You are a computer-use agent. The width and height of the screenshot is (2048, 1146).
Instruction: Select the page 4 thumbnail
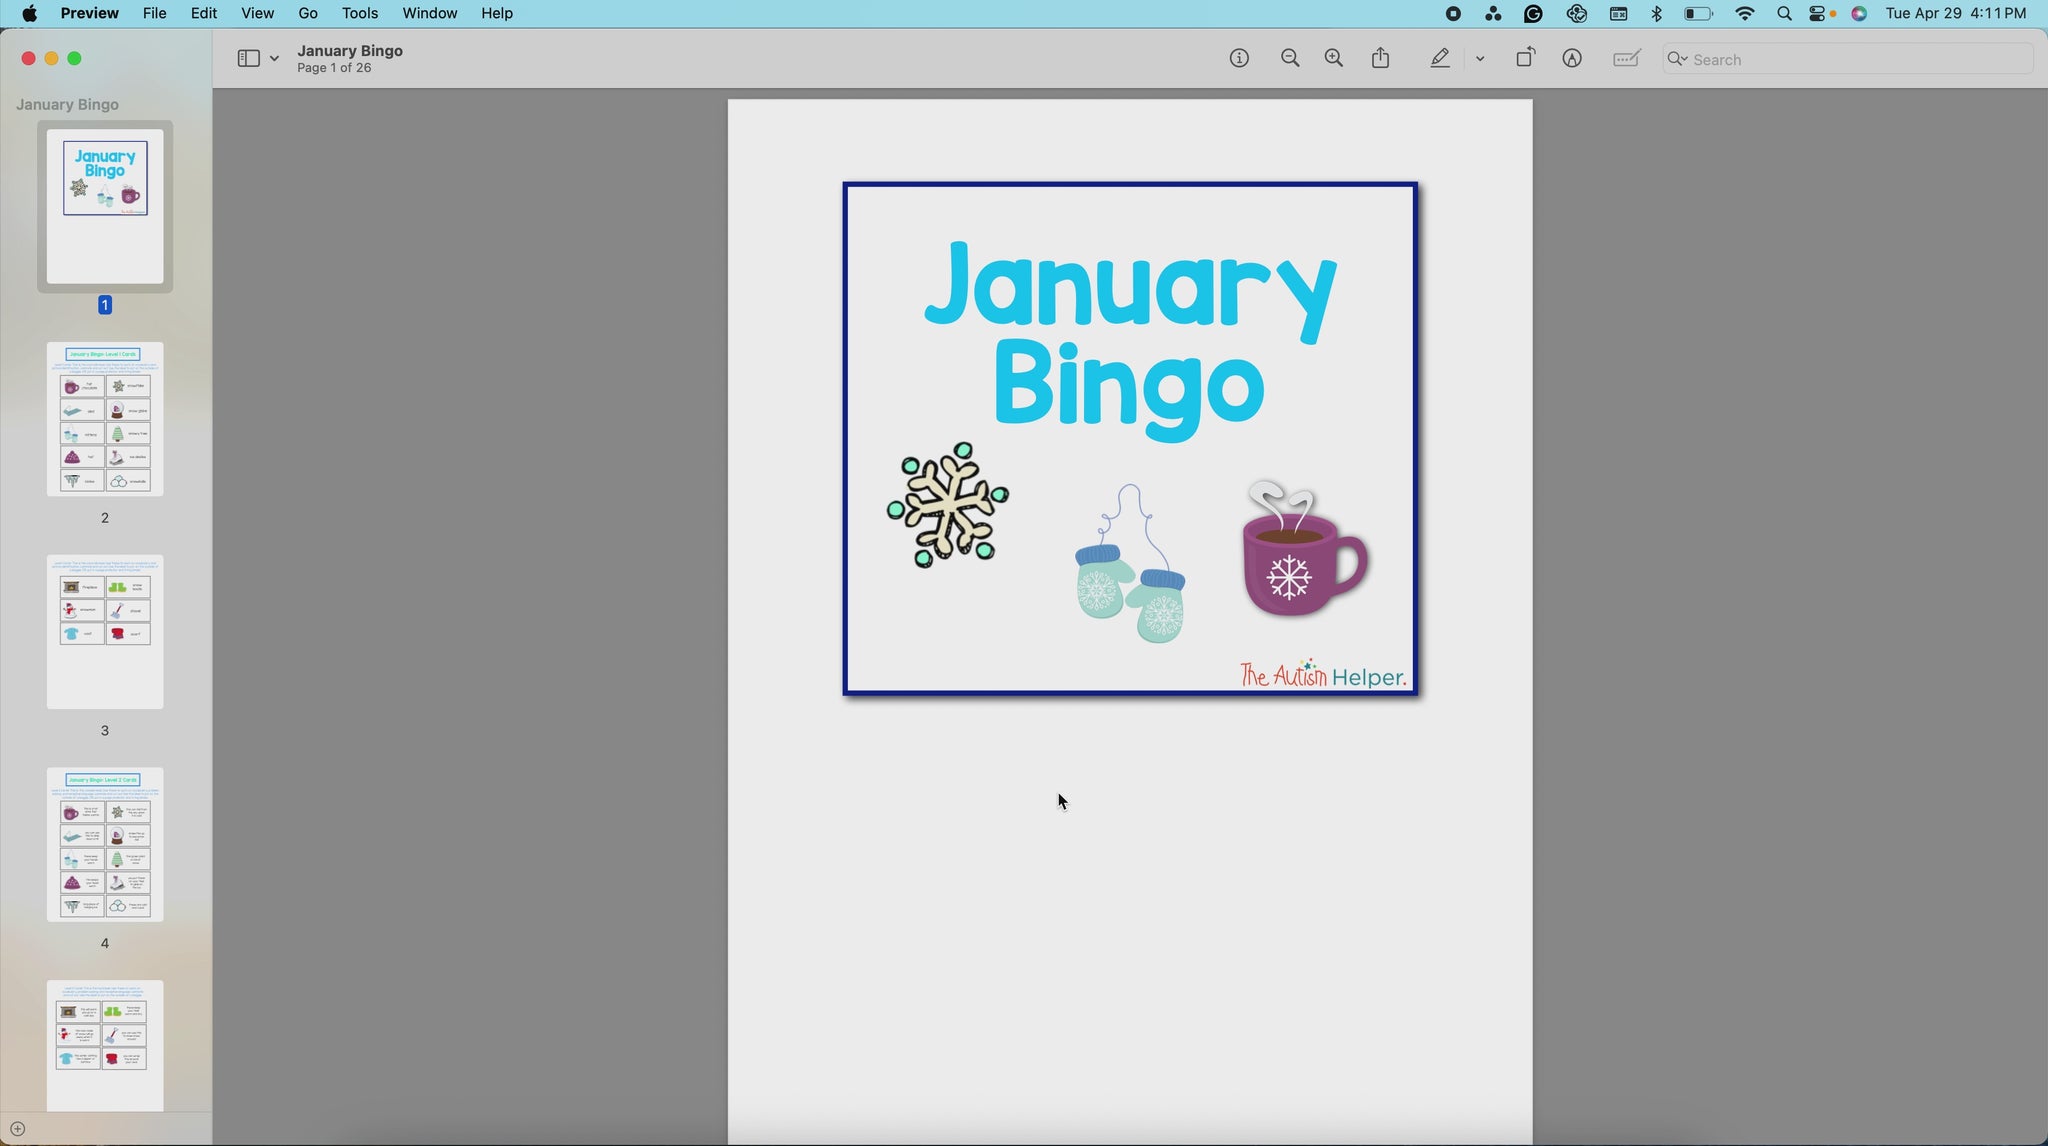tap(105, 845)
